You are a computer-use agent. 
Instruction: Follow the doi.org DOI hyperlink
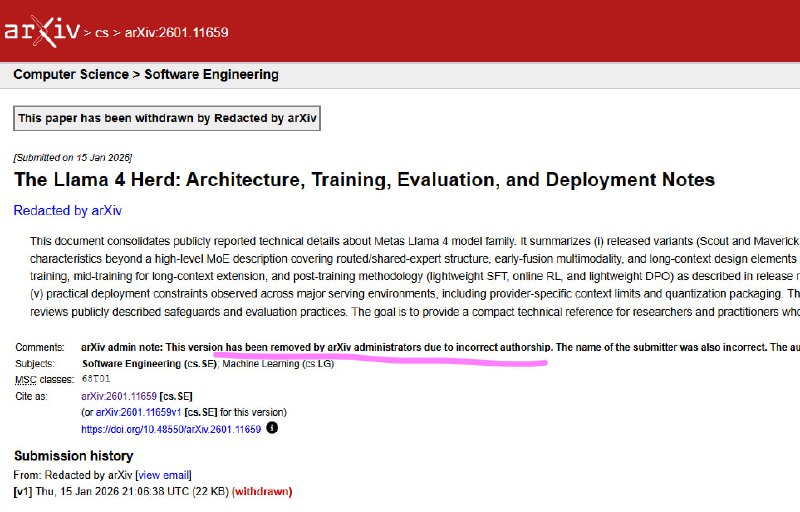tap(171, 429)
